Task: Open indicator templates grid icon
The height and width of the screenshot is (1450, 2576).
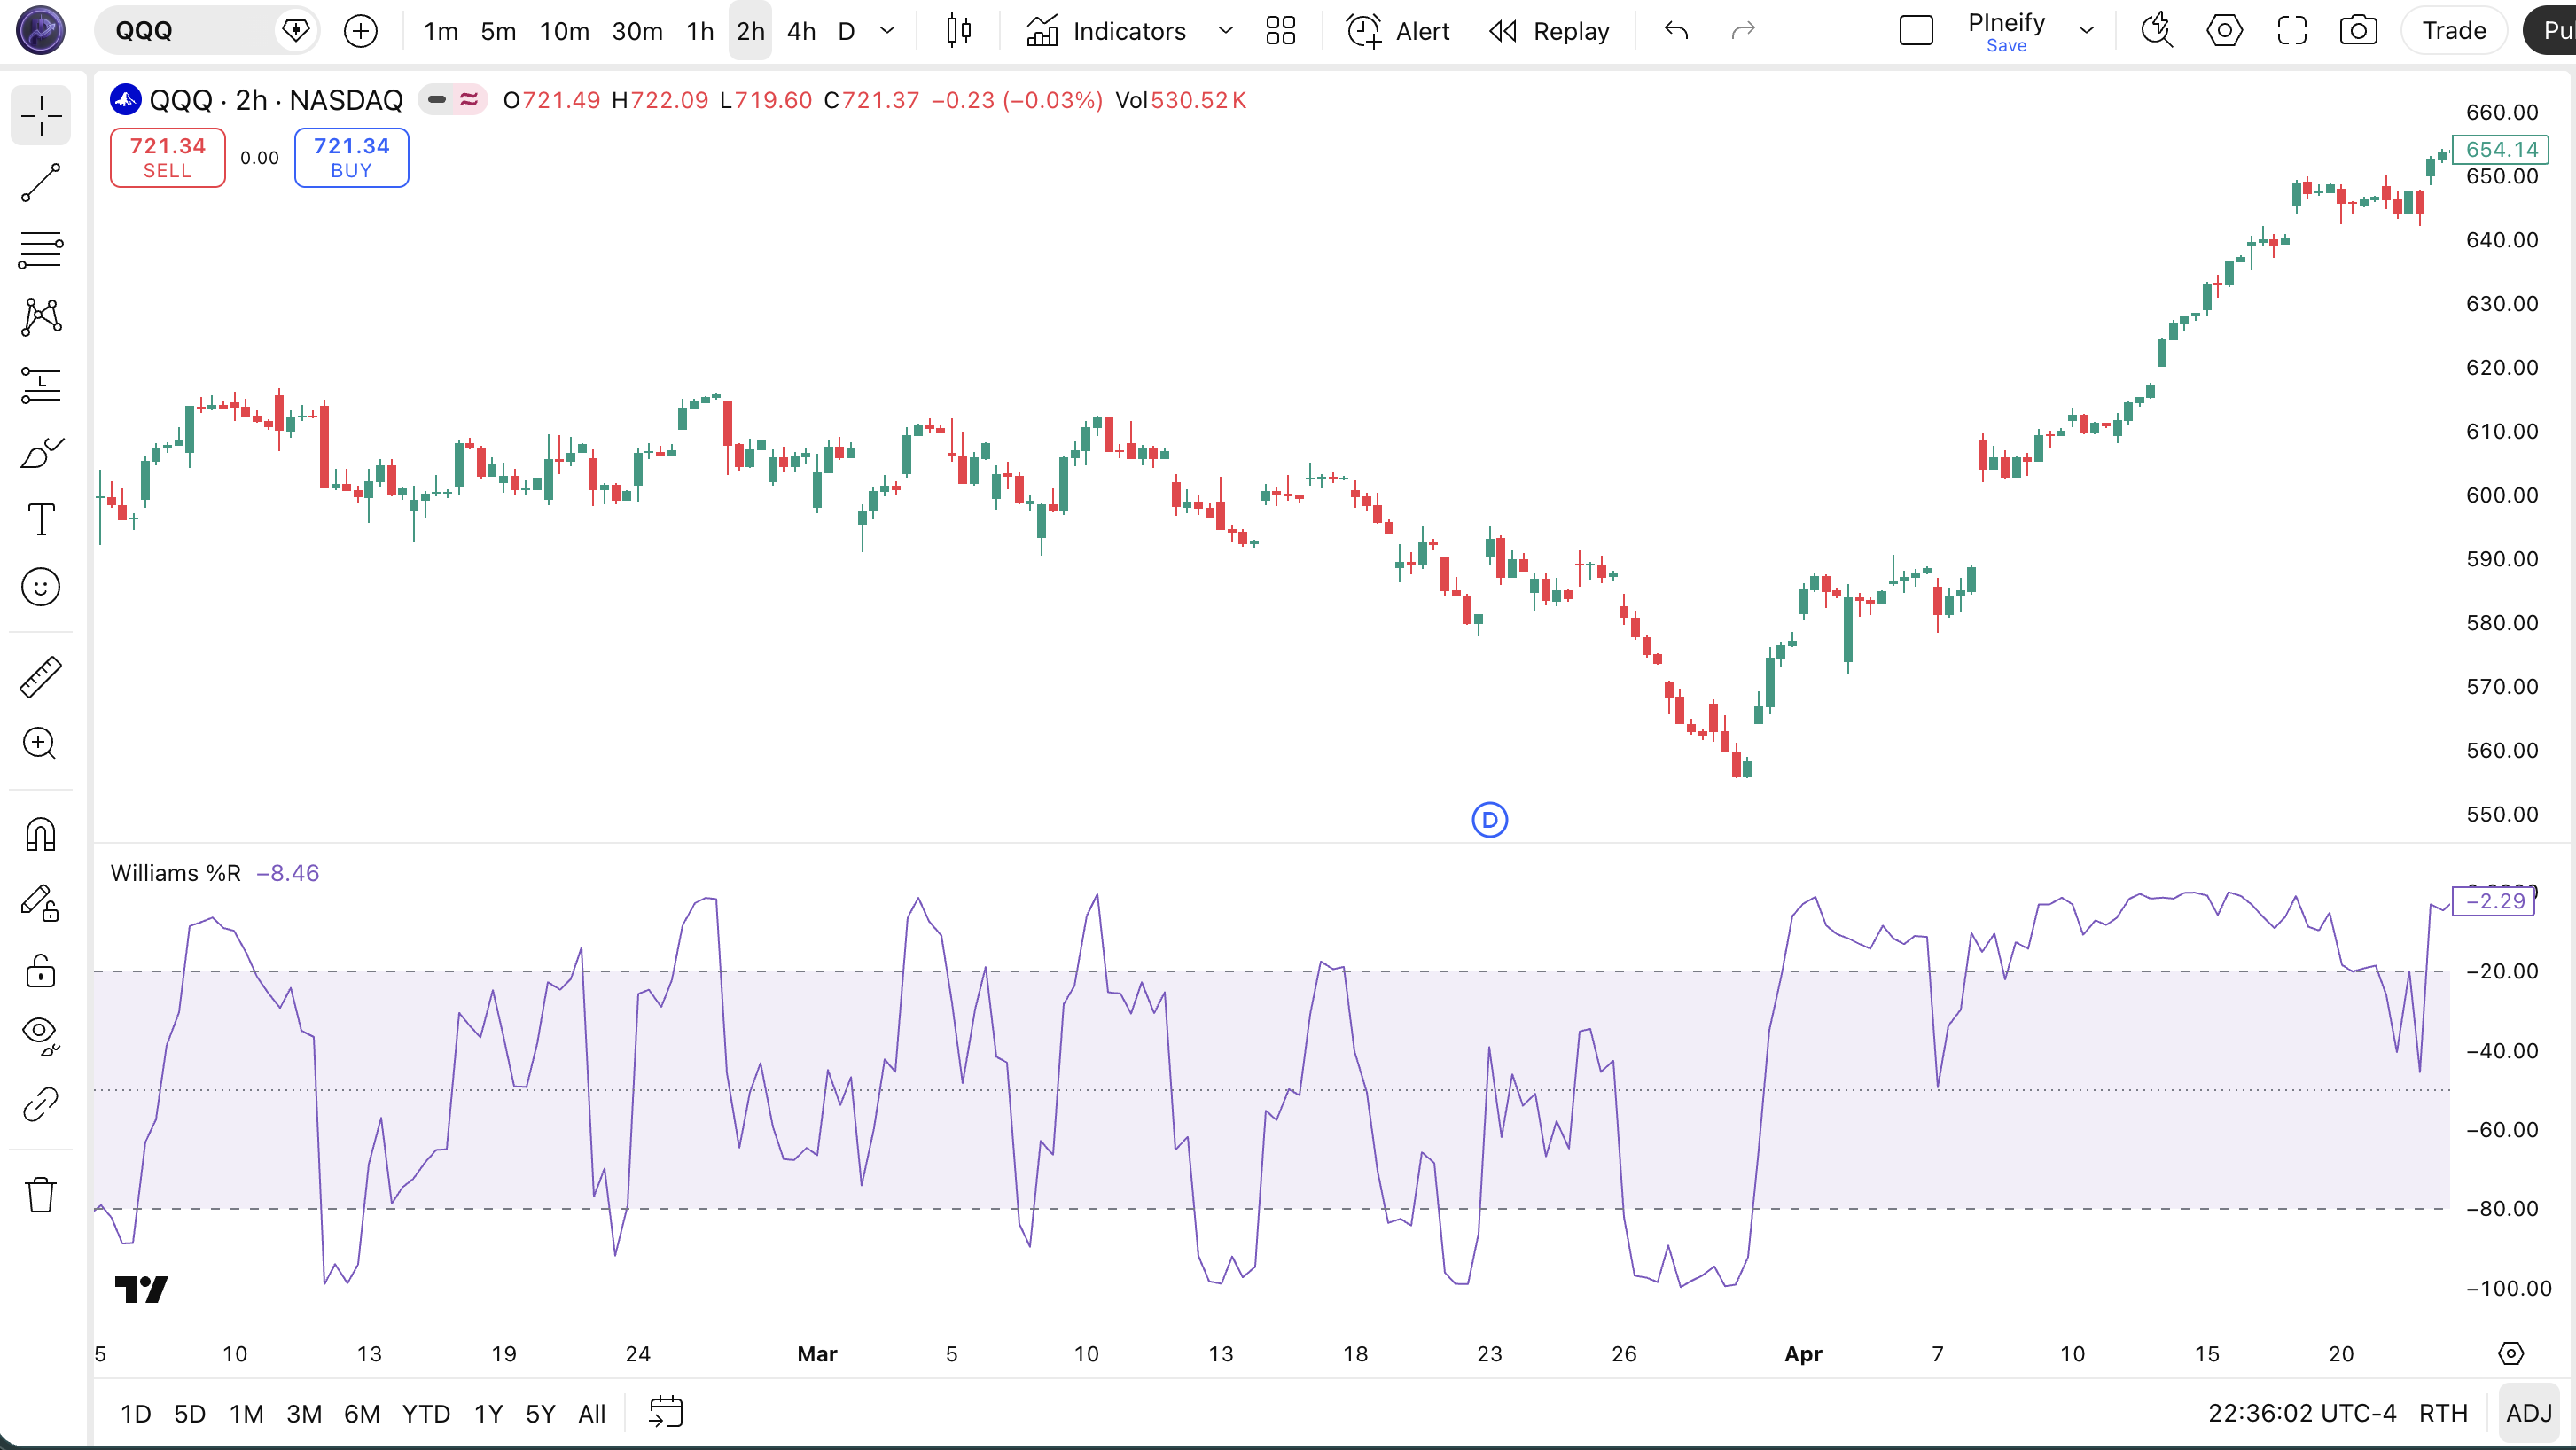Action: click(1280, 31)
